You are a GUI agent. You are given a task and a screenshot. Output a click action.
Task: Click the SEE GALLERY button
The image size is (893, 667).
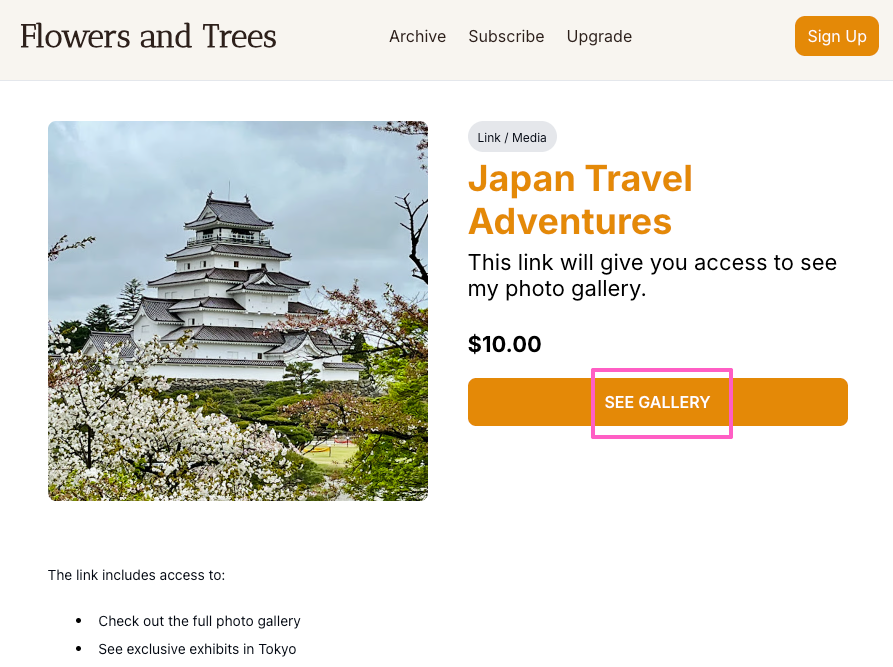[657, 402]
